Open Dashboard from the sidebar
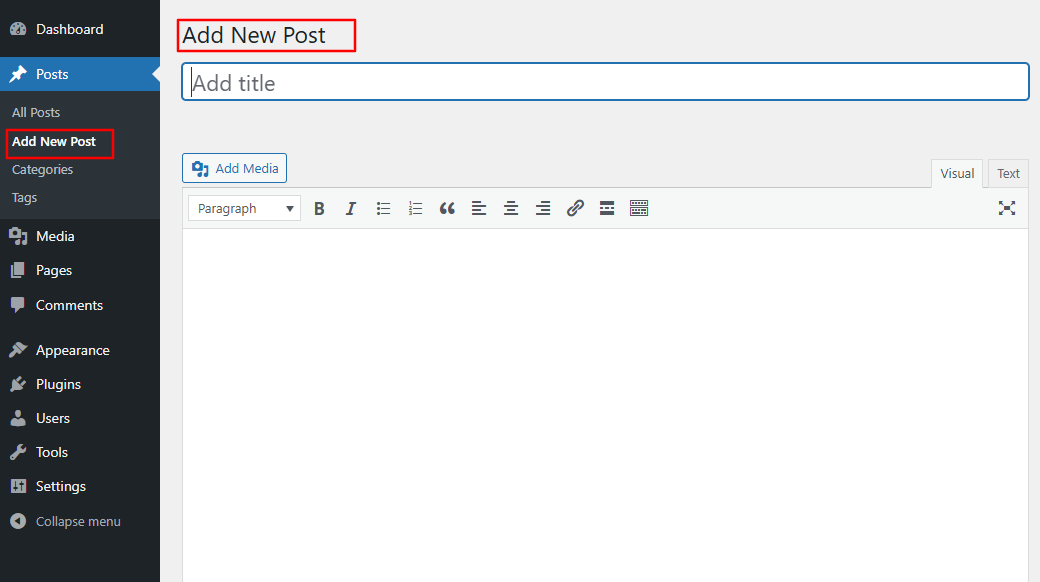 (80, 29)
